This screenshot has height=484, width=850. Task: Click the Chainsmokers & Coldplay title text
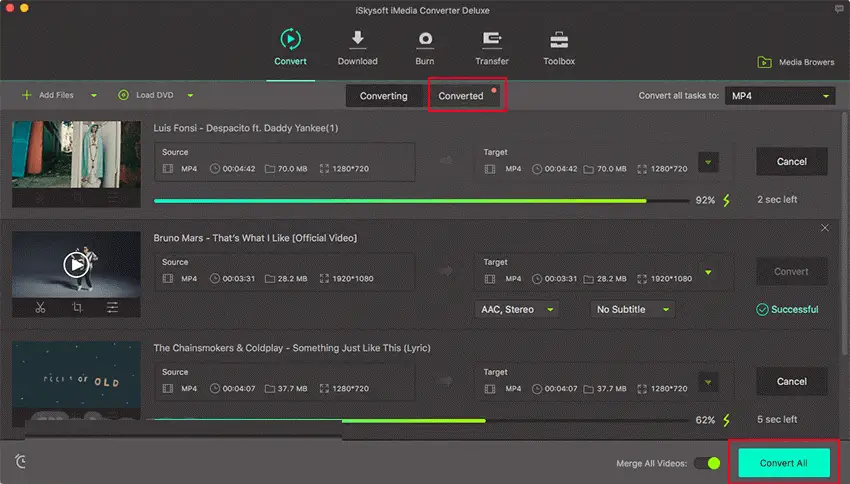292,348
